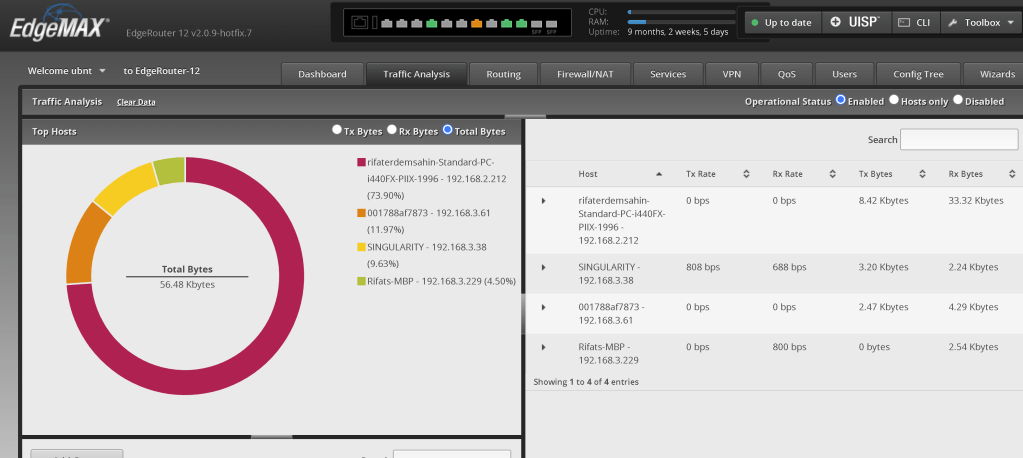Click the orange legend swatch for 001788af7873
The image size is (1023, 458).
pos(361,213)
